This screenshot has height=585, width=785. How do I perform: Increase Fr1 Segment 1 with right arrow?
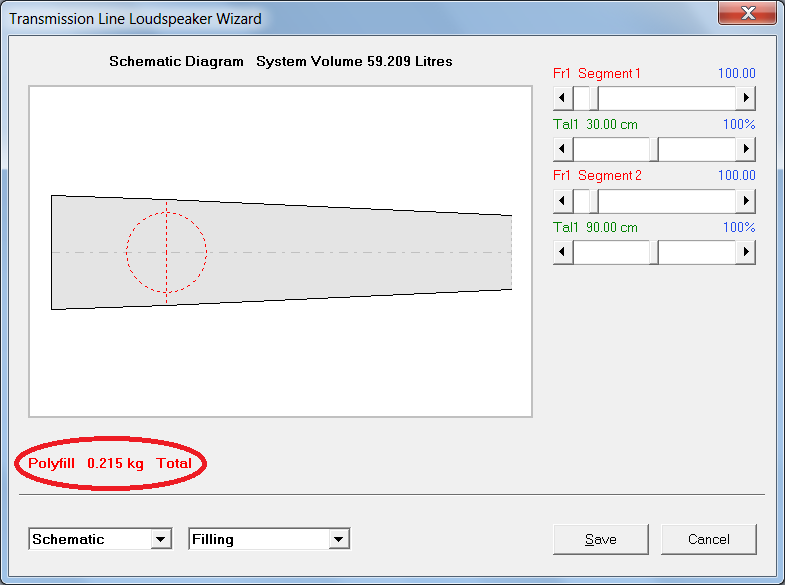[745, 98]
